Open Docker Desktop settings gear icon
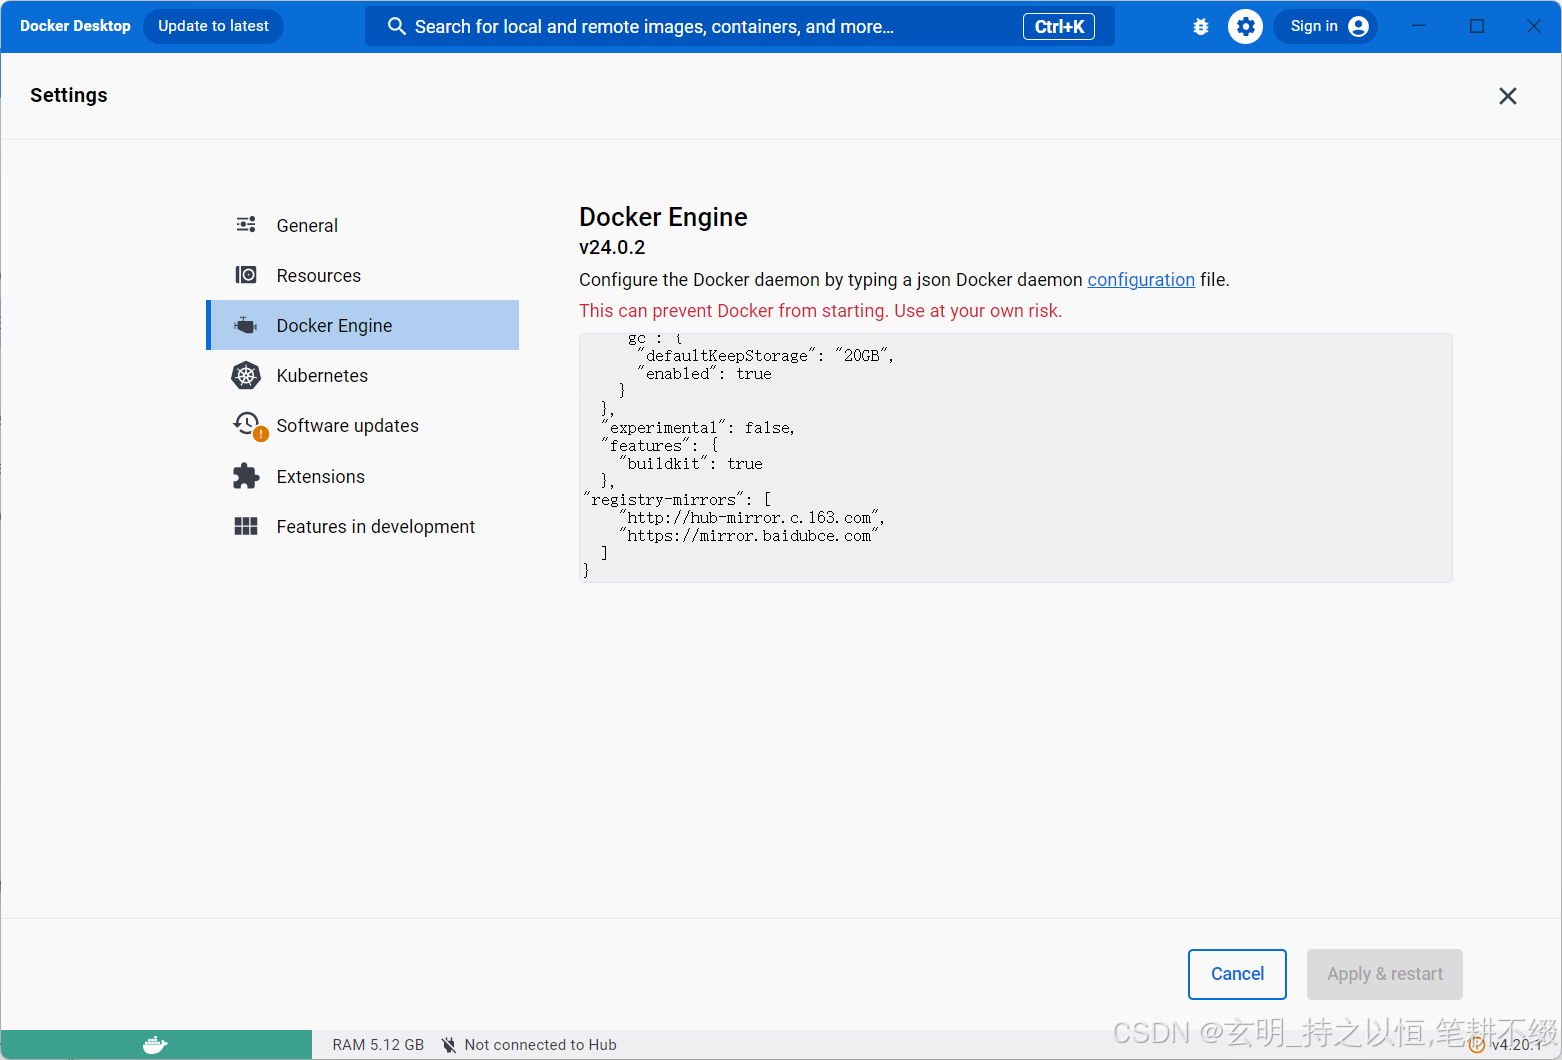Image resolution: width=1562 pixels, height=1060 pixels. [x=1245, y=26]
